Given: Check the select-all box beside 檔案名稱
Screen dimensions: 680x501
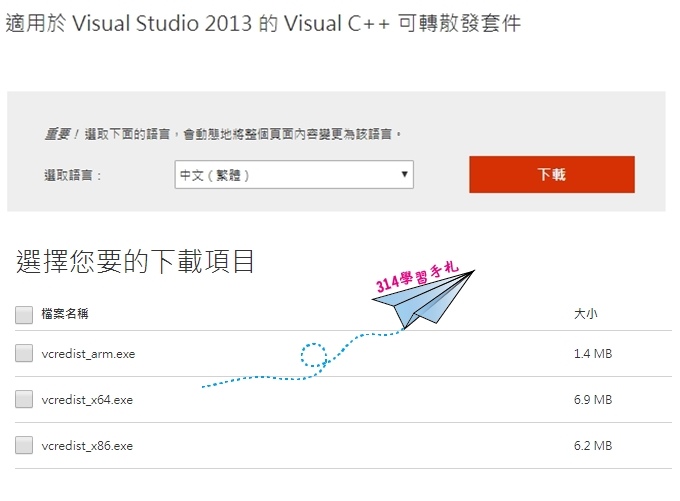Looking at the screenshot, I should (24, 314).
